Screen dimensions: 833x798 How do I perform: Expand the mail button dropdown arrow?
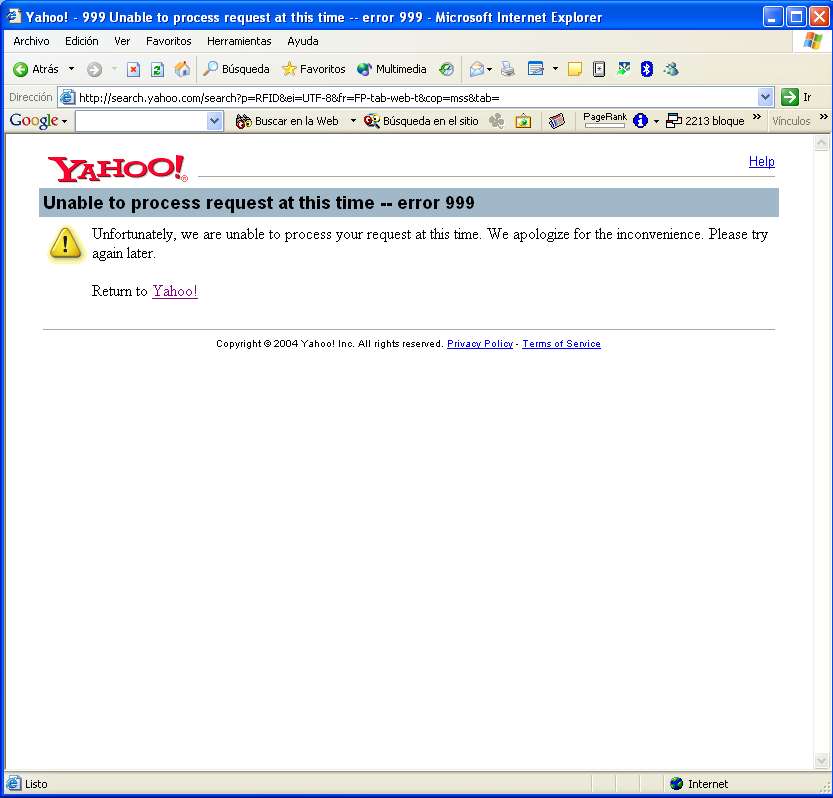click(489, 69)
